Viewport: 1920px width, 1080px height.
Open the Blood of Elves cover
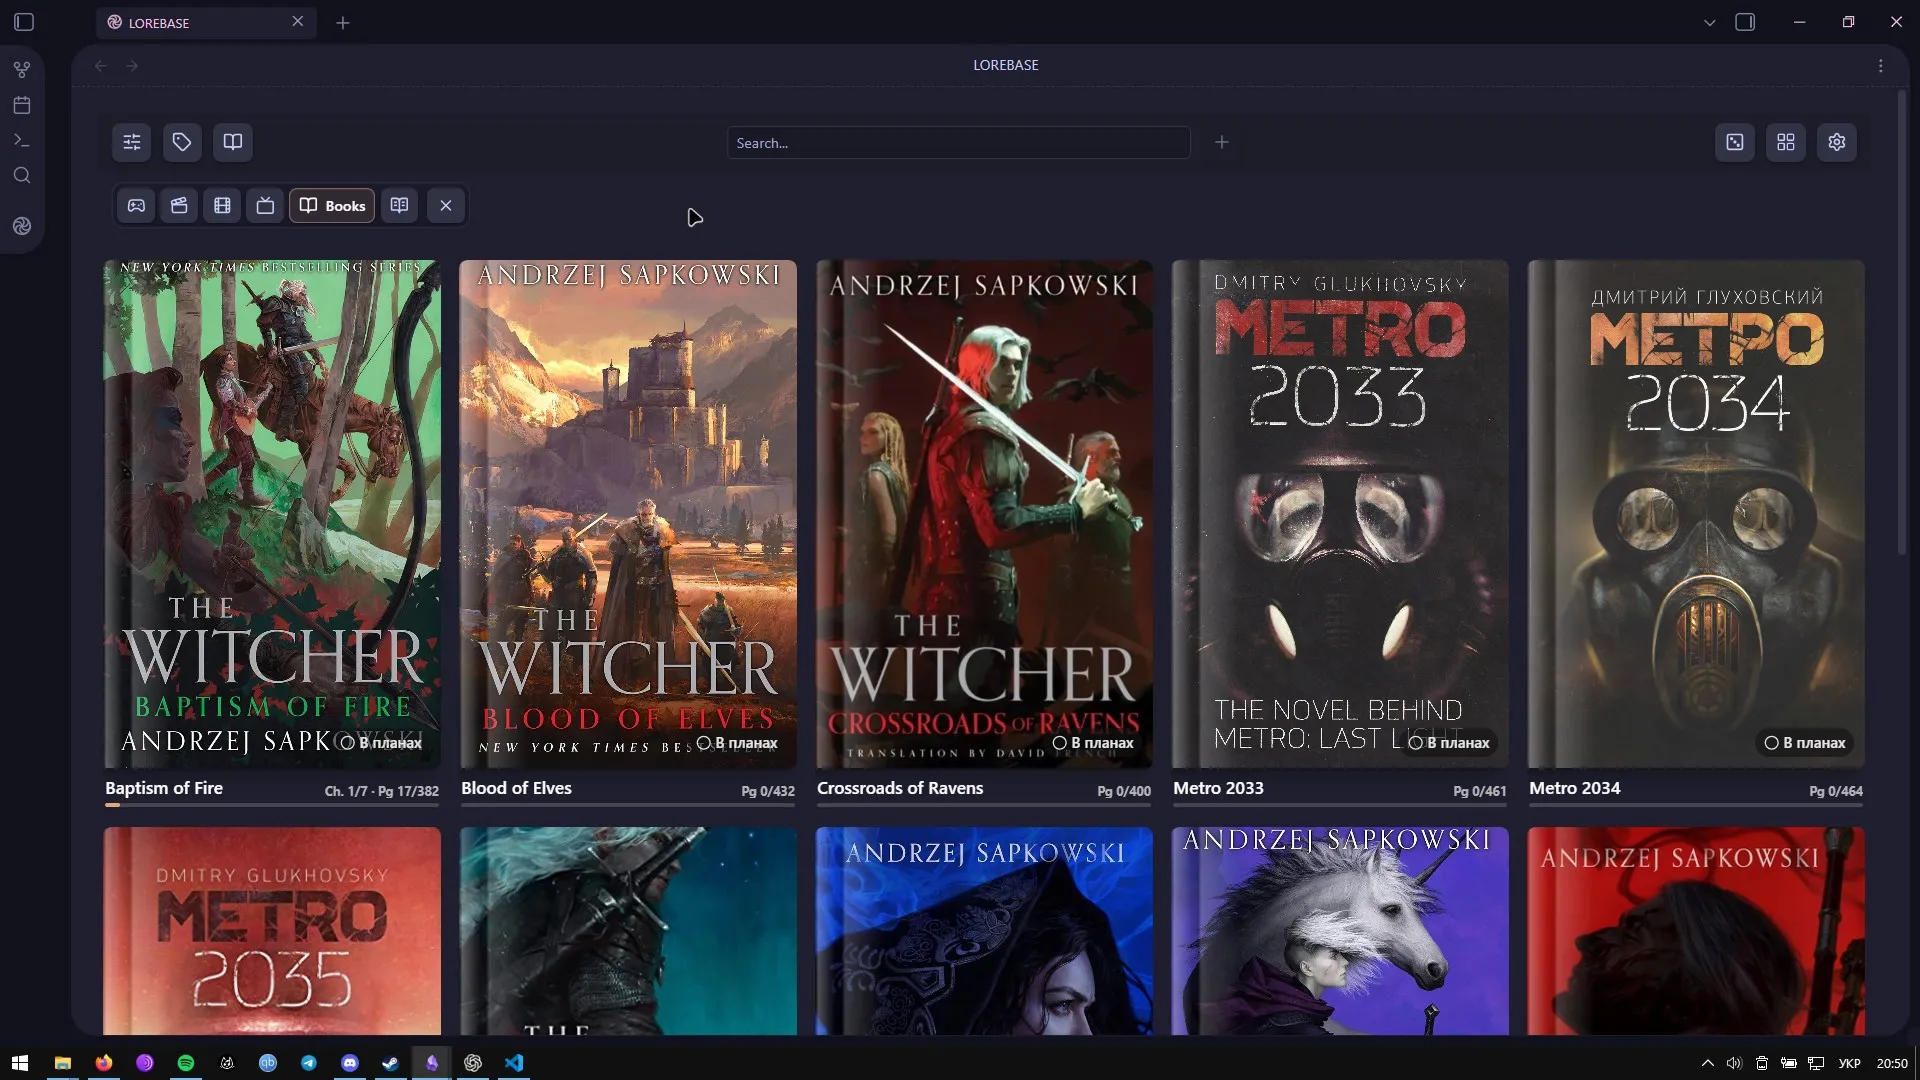coord(628,514)
